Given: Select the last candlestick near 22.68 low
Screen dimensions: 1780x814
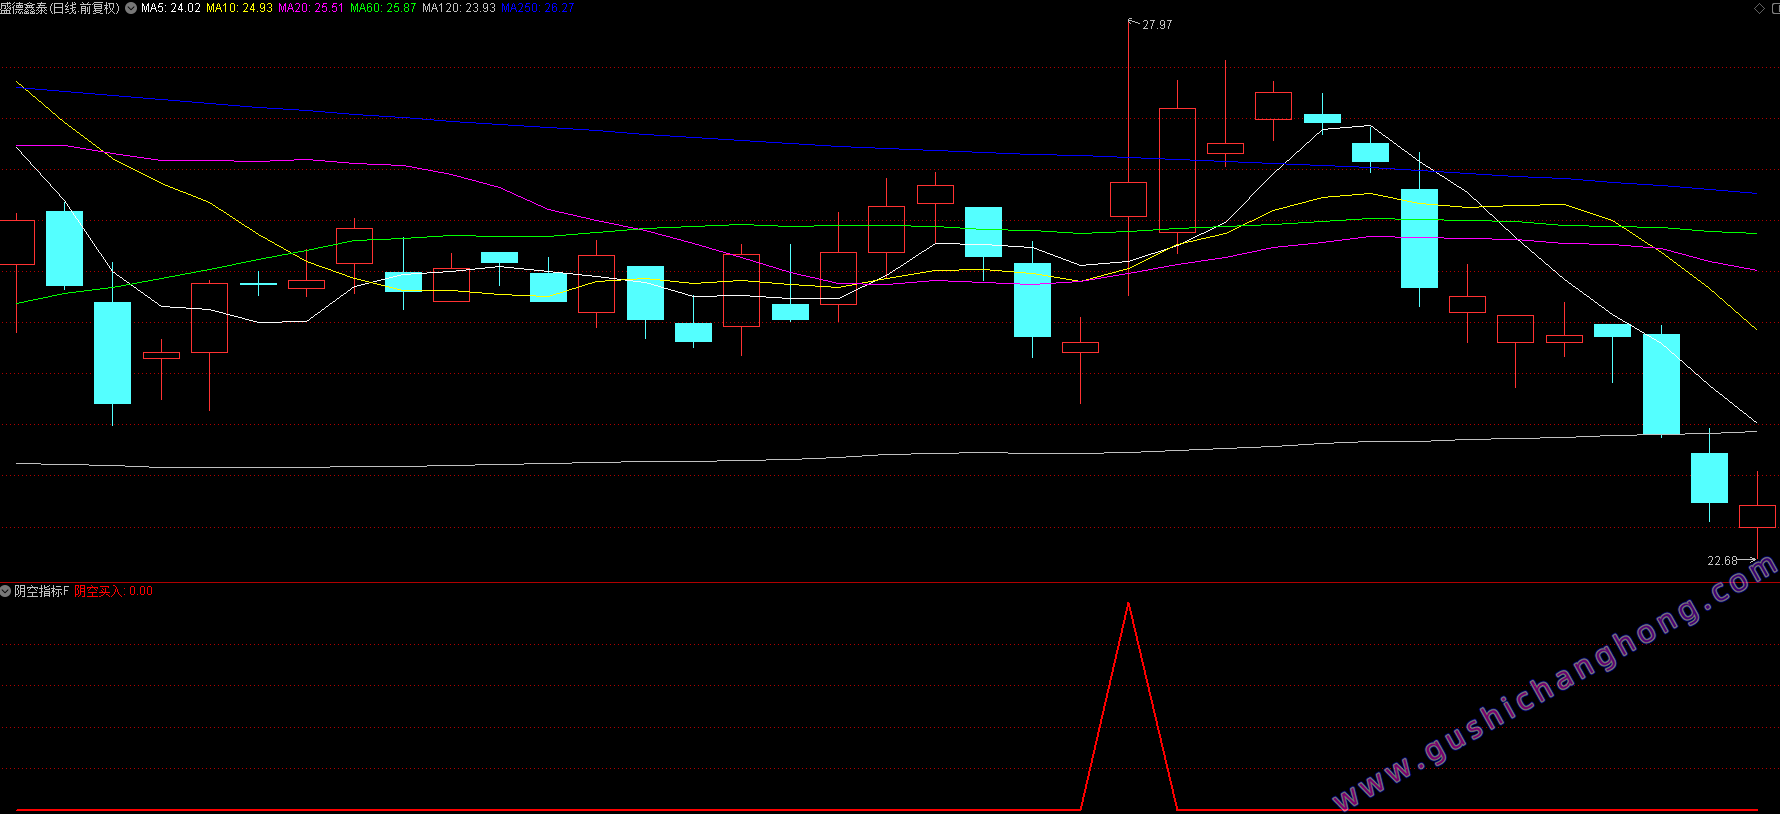Looking at the screenshot, I should (x=1757, y=517).
